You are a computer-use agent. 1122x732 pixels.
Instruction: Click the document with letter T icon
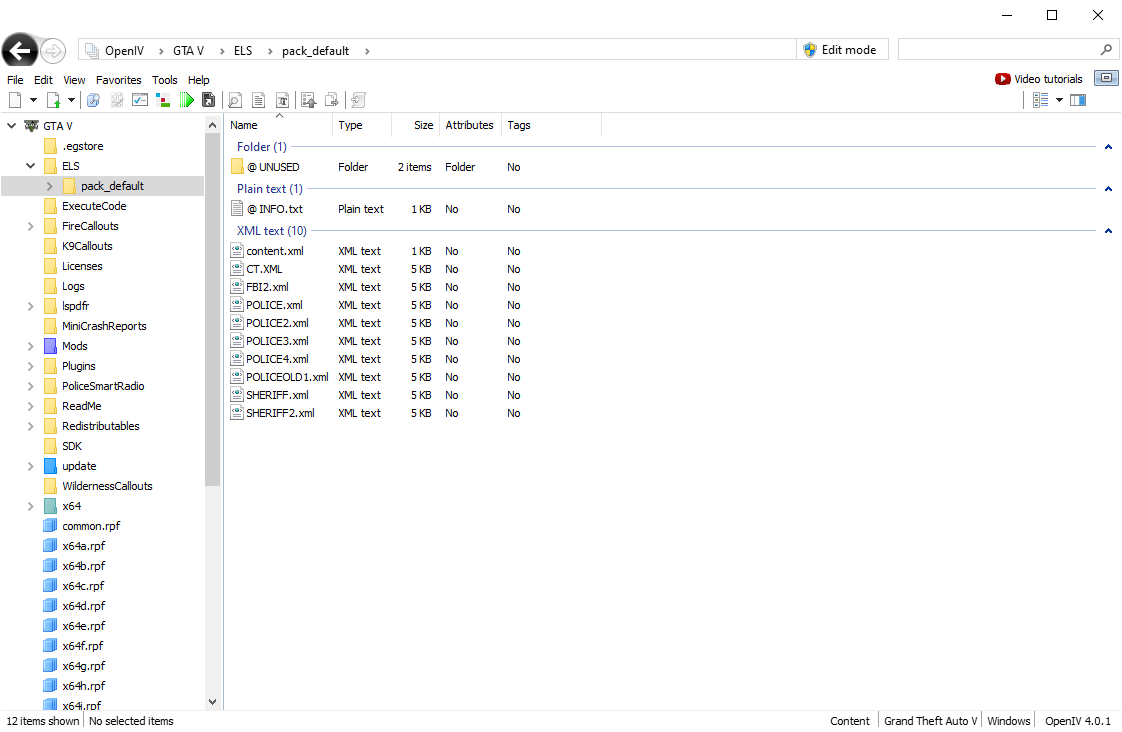tap(283, 100)
